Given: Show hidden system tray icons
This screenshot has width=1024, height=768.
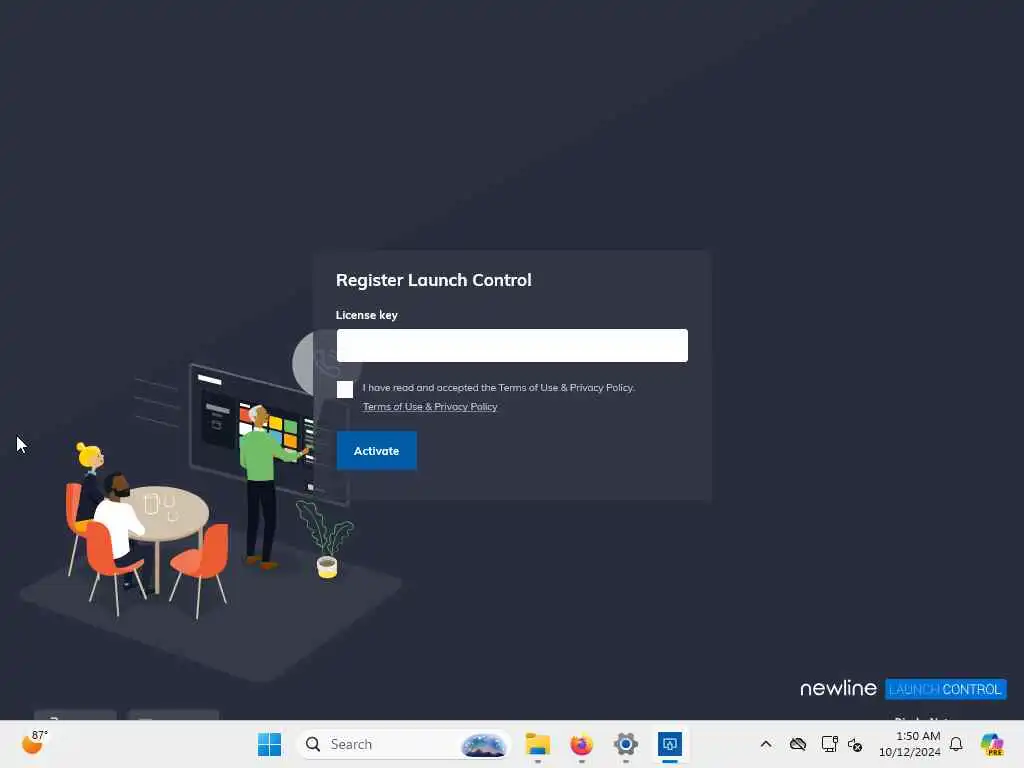Looking at the screenshot, I should click(x=766, y=744).
